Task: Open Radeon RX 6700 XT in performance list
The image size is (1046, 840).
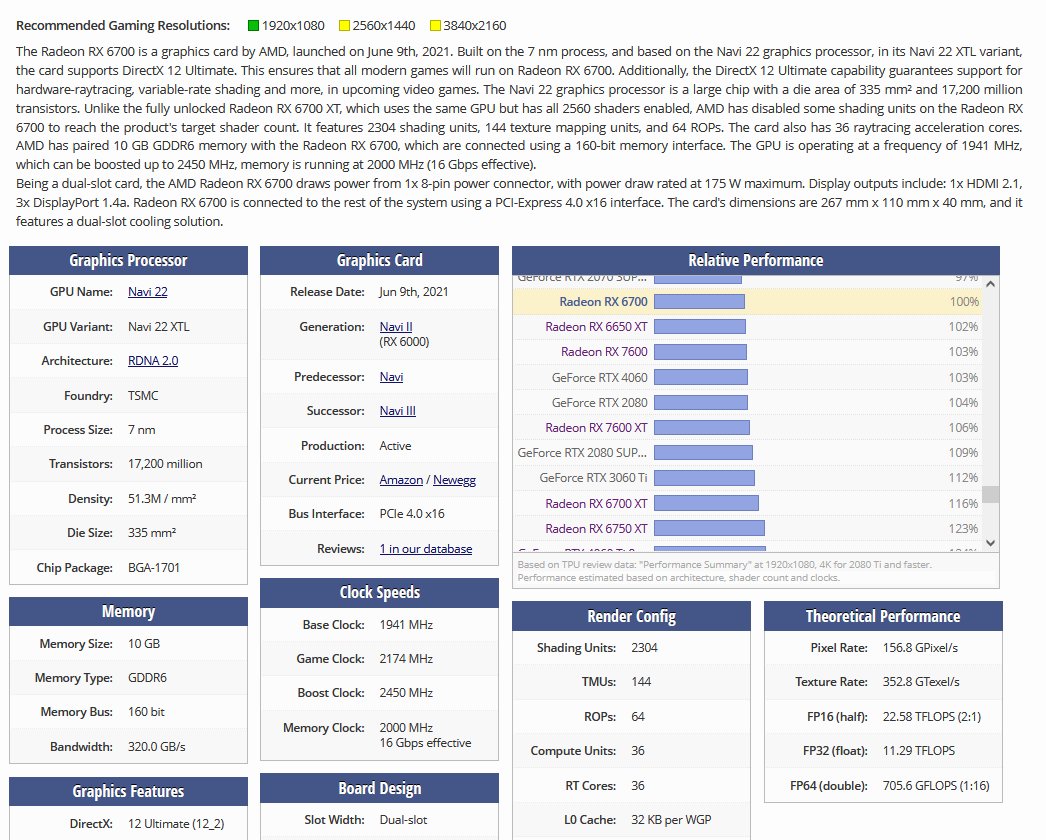Action: pos(596,504)
